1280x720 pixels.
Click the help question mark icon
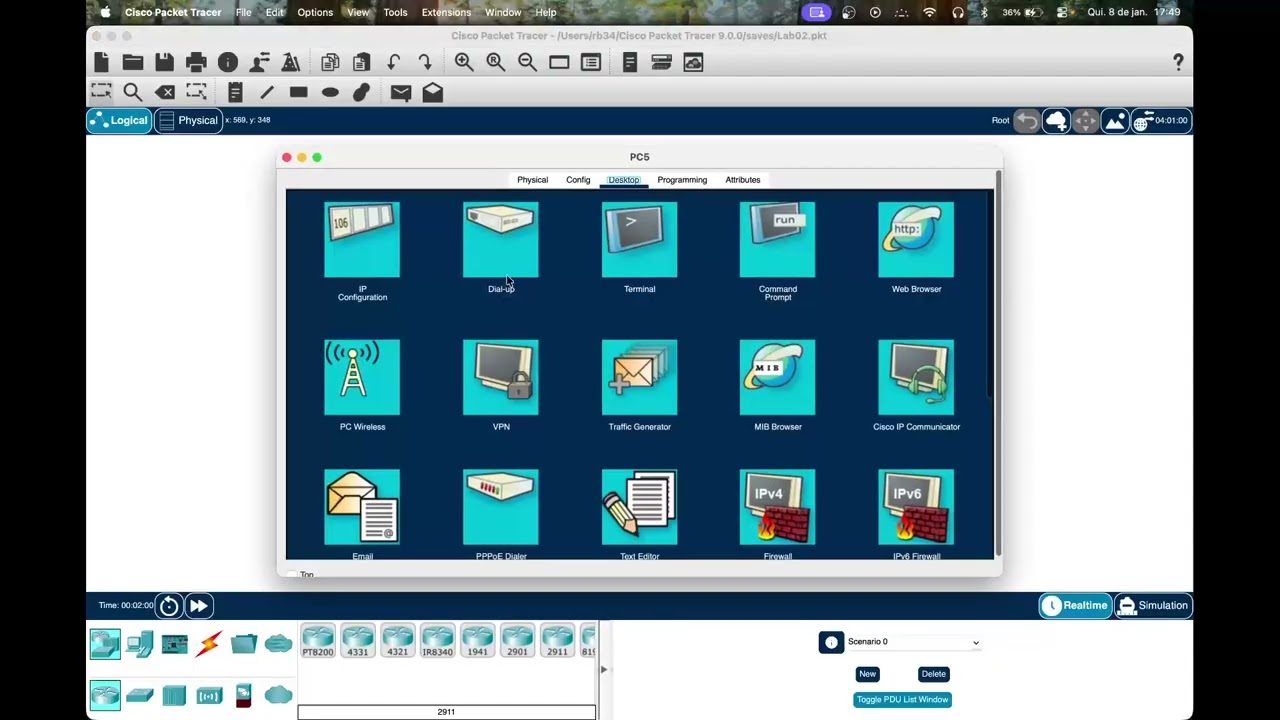(1178, 62)
